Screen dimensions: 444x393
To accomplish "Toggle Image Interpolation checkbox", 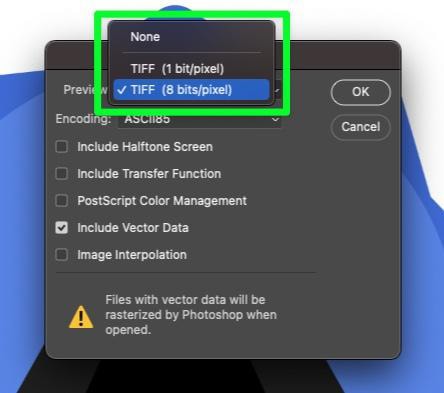I will click(x=62, y=255).
